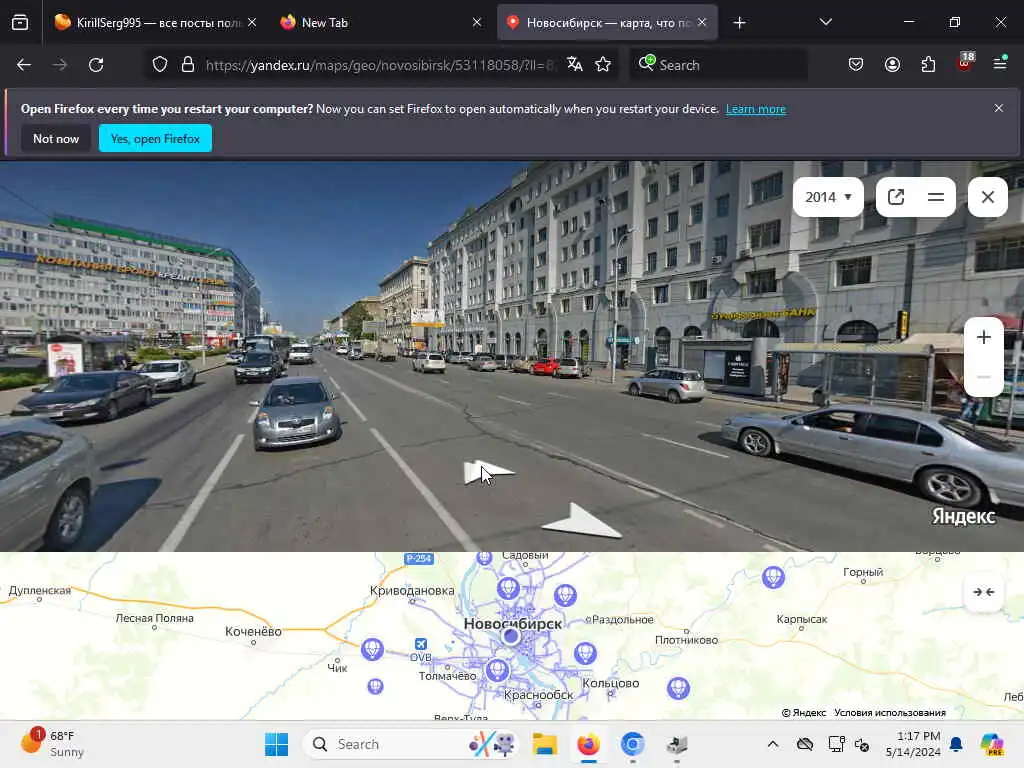
Task: Zoom in the panorama with plus
Action: point(984,337)
